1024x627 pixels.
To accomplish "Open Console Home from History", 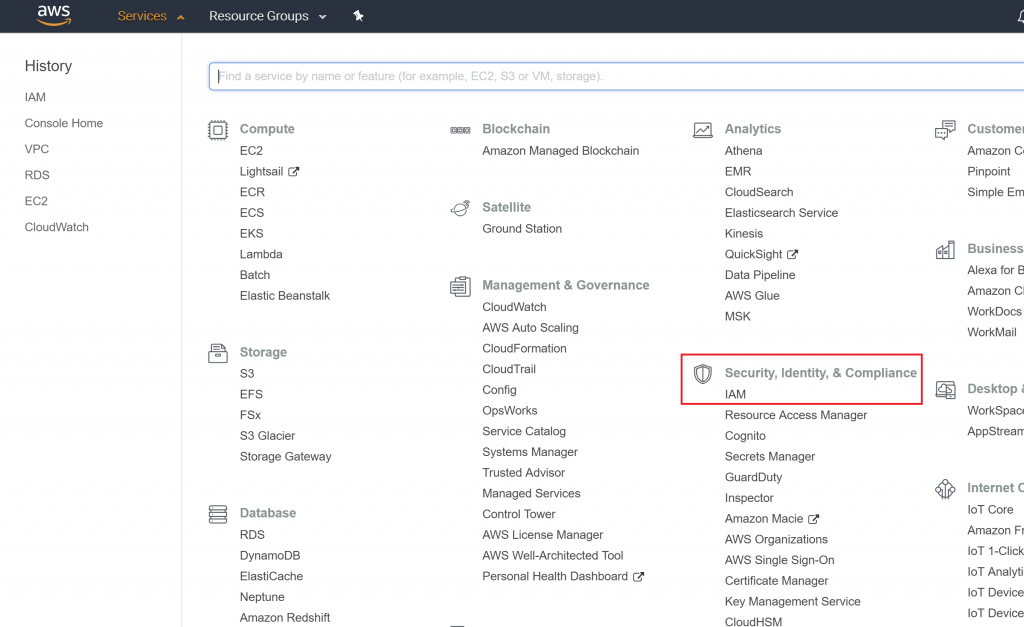I will [x=64, y=123].
